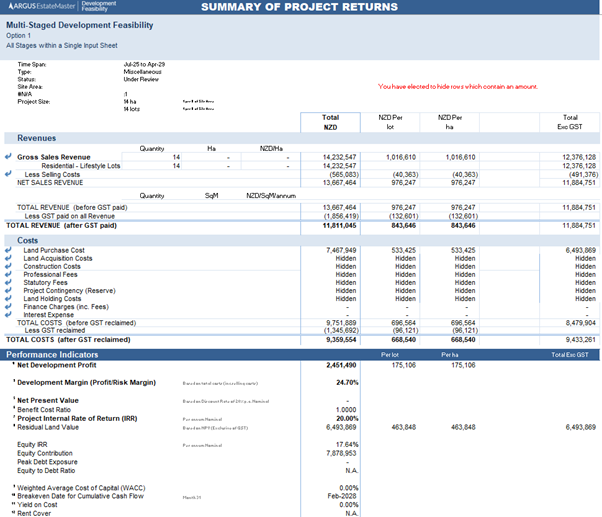This screenshot has width=602, height=517.
Task: Click the Yield on Cost label
Action: click(37, 505)
